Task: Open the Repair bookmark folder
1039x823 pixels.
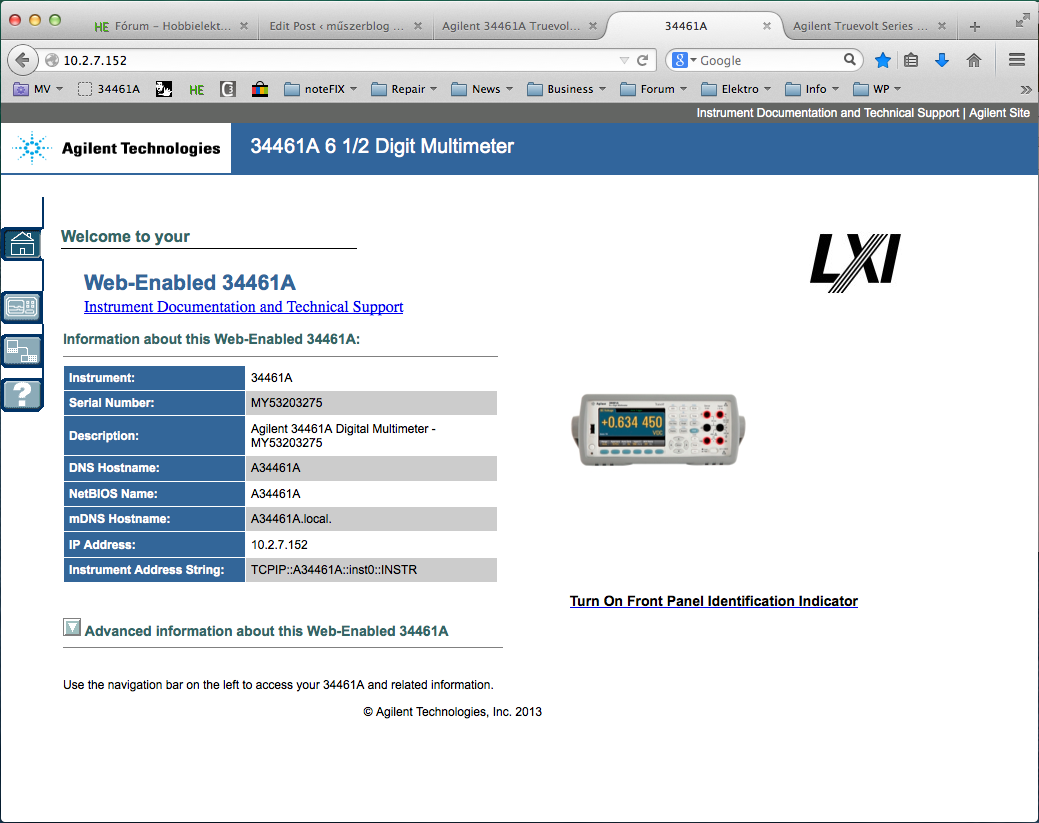Action: pos(404,89)
